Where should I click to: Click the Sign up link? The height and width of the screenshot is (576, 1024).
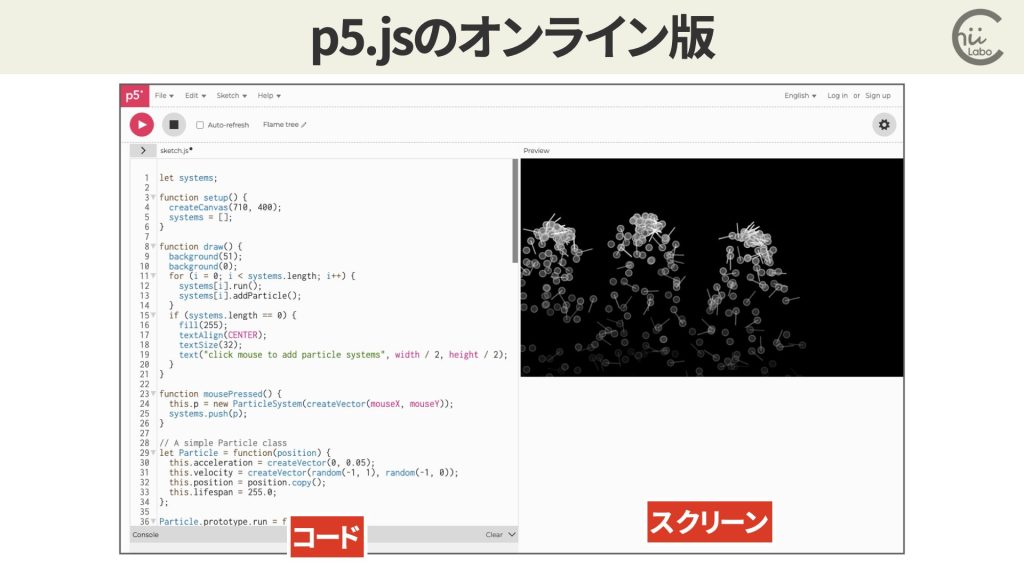click(878, 95)
